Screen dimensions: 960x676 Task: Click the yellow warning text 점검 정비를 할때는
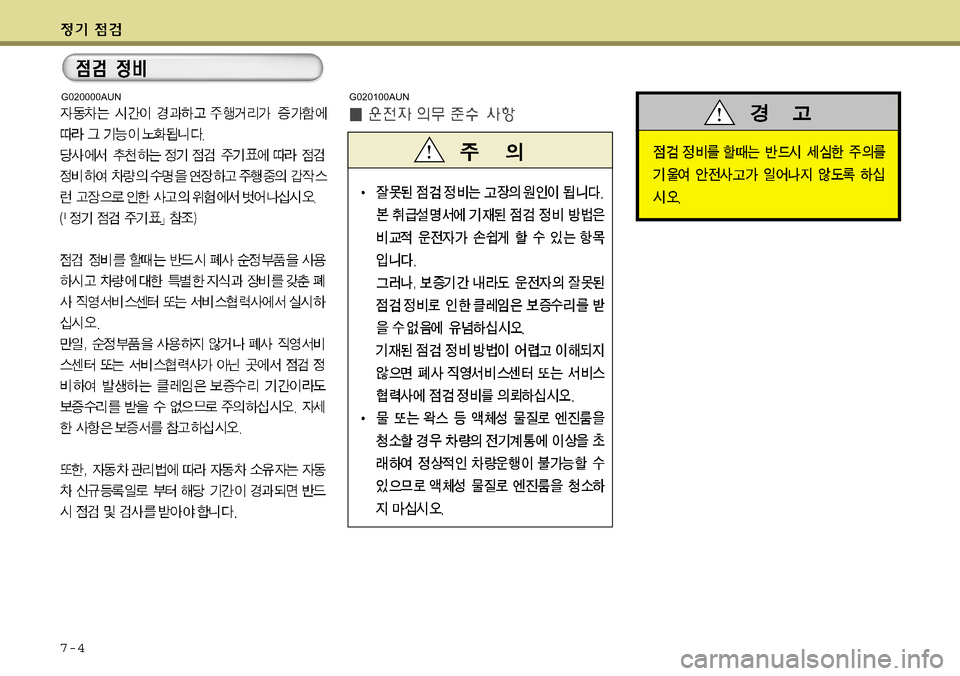click(769, 174)
